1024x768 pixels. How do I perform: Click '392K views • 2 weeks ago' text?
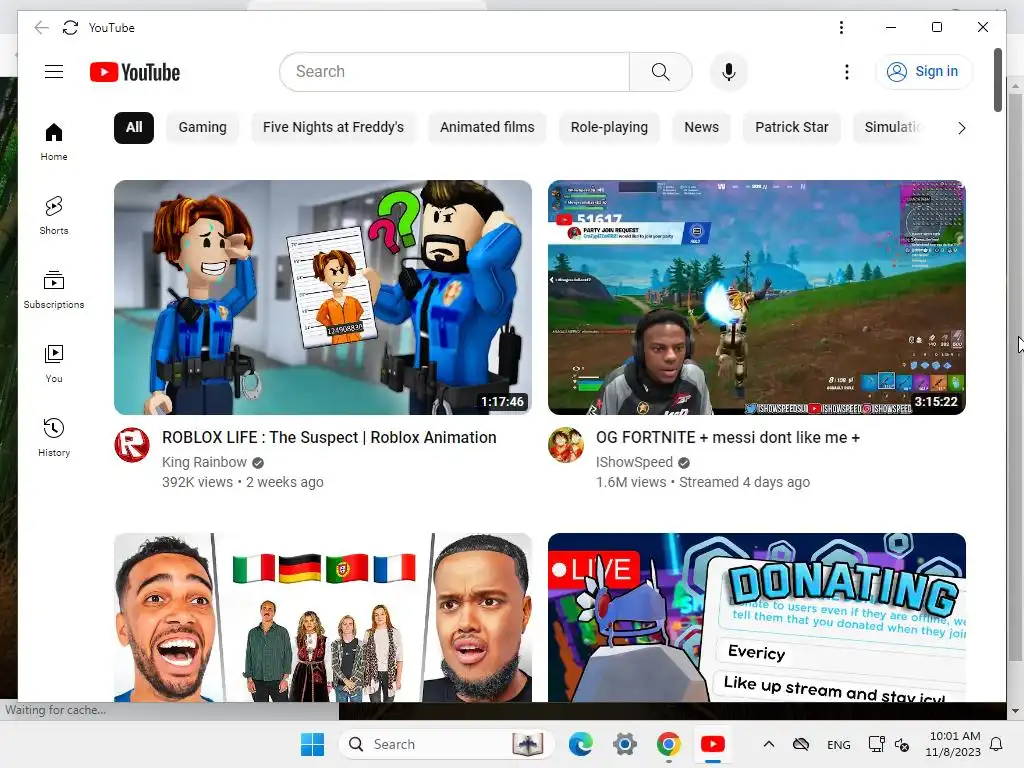242,482
